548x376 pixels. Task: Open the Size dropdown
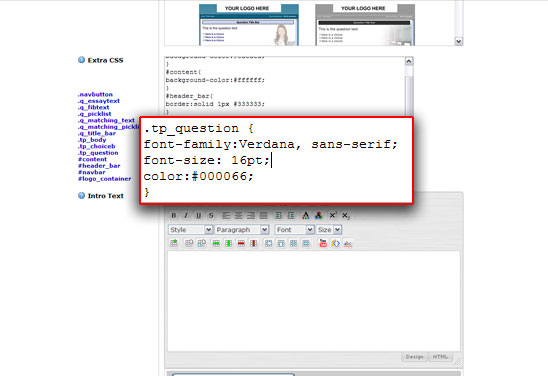coord(329,230)
